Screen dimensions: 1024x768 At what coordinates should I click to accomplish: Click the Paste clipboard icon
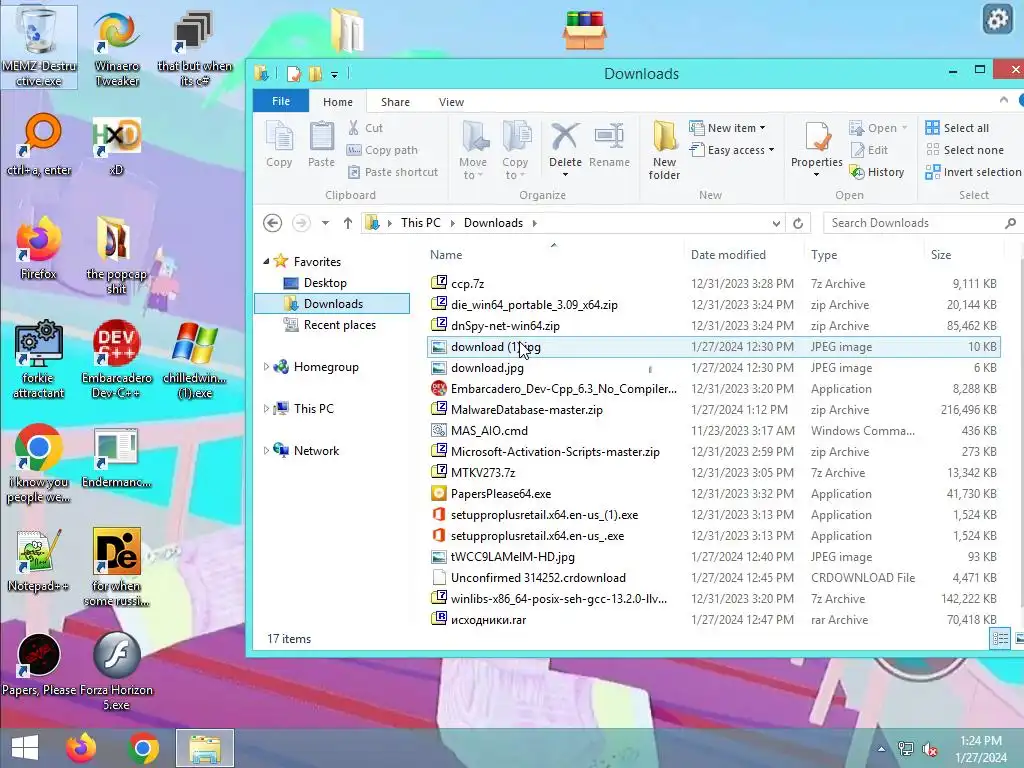pos(321,145)
